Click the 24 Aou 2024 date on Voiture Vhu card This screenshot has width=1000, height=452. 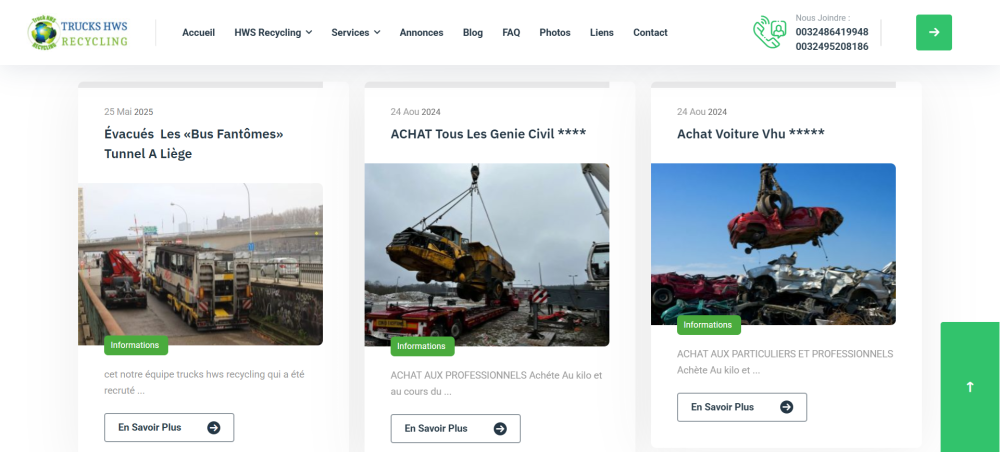(702, 112)
